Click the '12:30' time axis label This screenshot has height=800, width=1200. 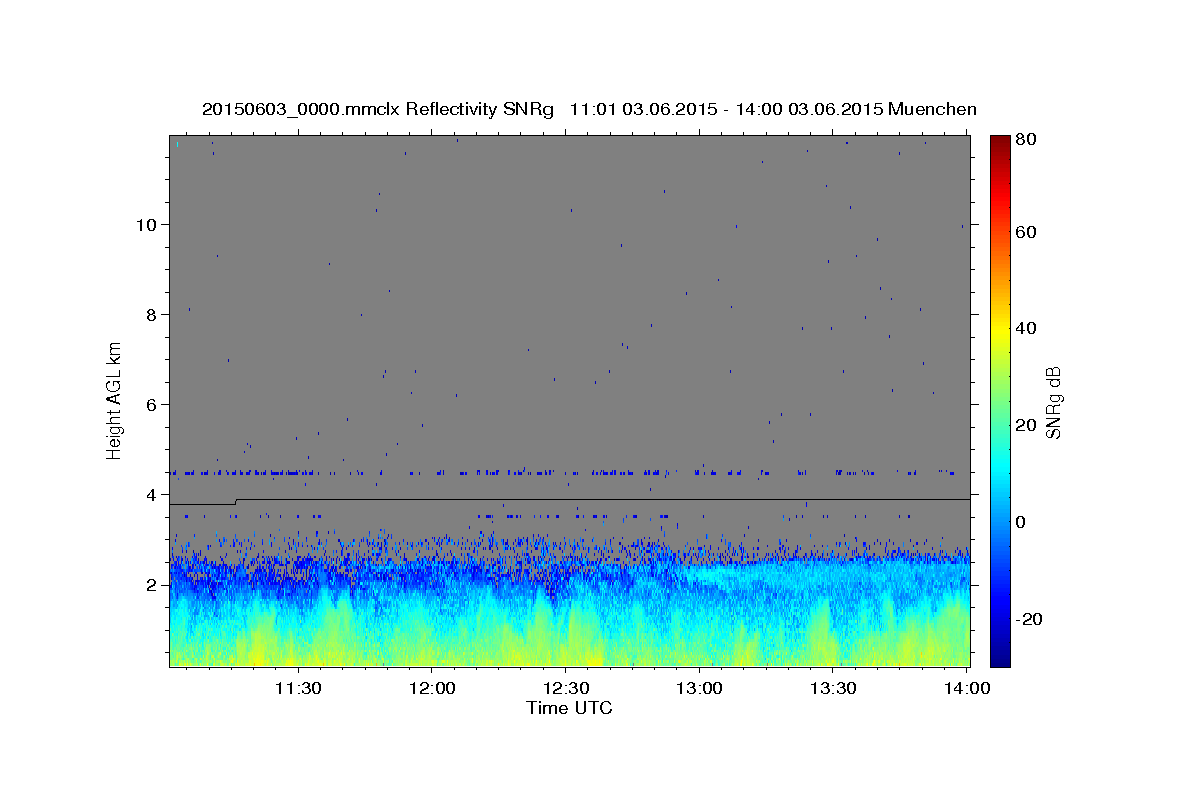566,689
